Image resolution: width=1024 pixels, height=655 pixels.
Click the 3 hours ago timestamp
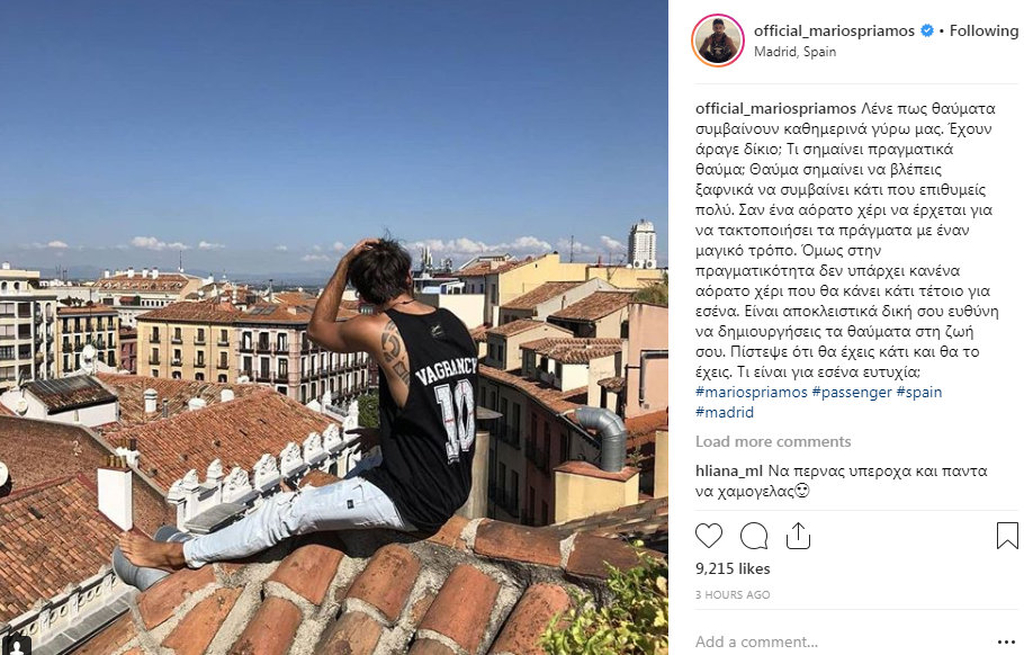pos(733,595)
